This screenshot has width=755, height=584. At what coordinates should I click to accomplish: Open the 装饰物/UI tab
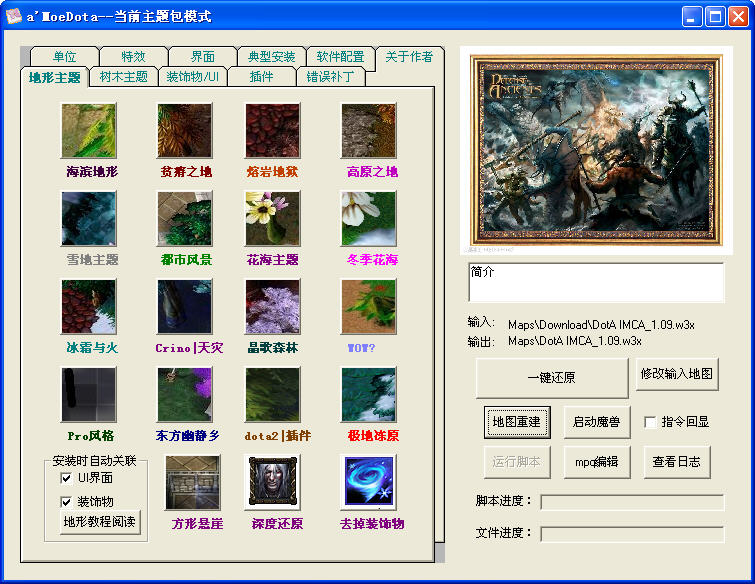point(193,77)
